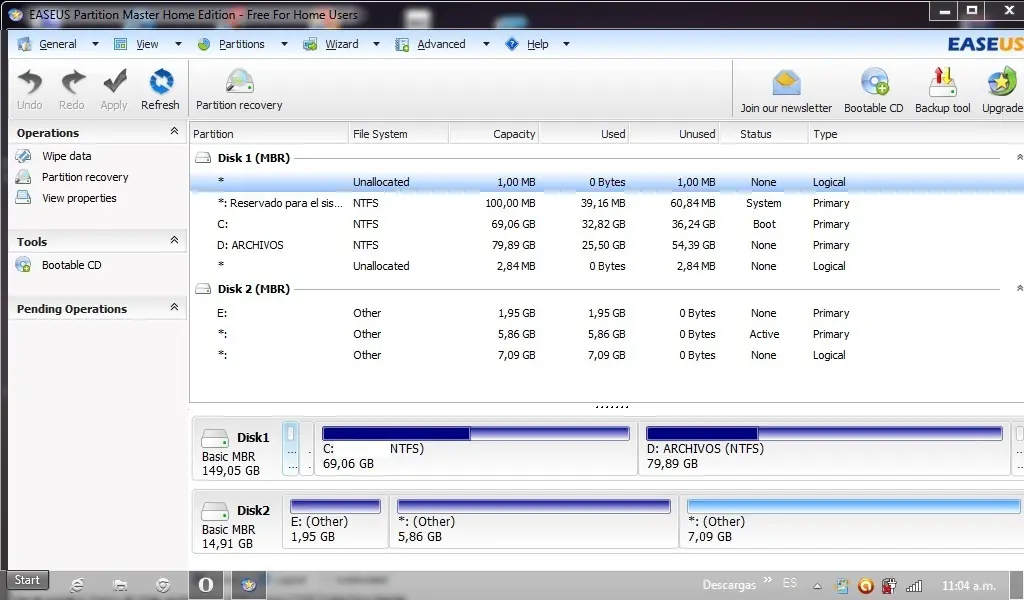
Task: Click the Disk 2 (MBR) group header
Action: click(x=253, y=289)
